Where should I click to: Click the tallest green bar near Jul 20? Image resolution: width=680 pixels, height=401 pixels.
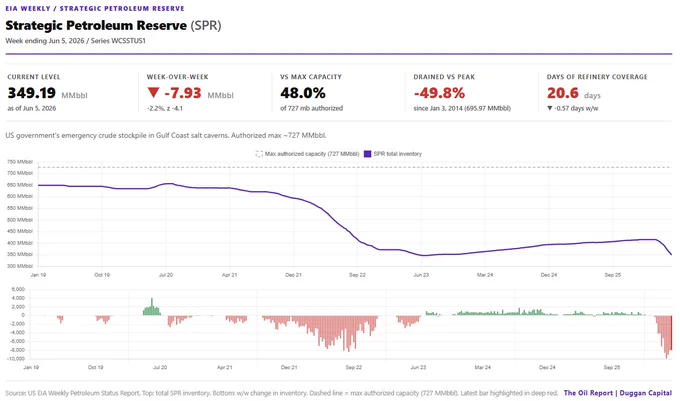pos(152,306)
